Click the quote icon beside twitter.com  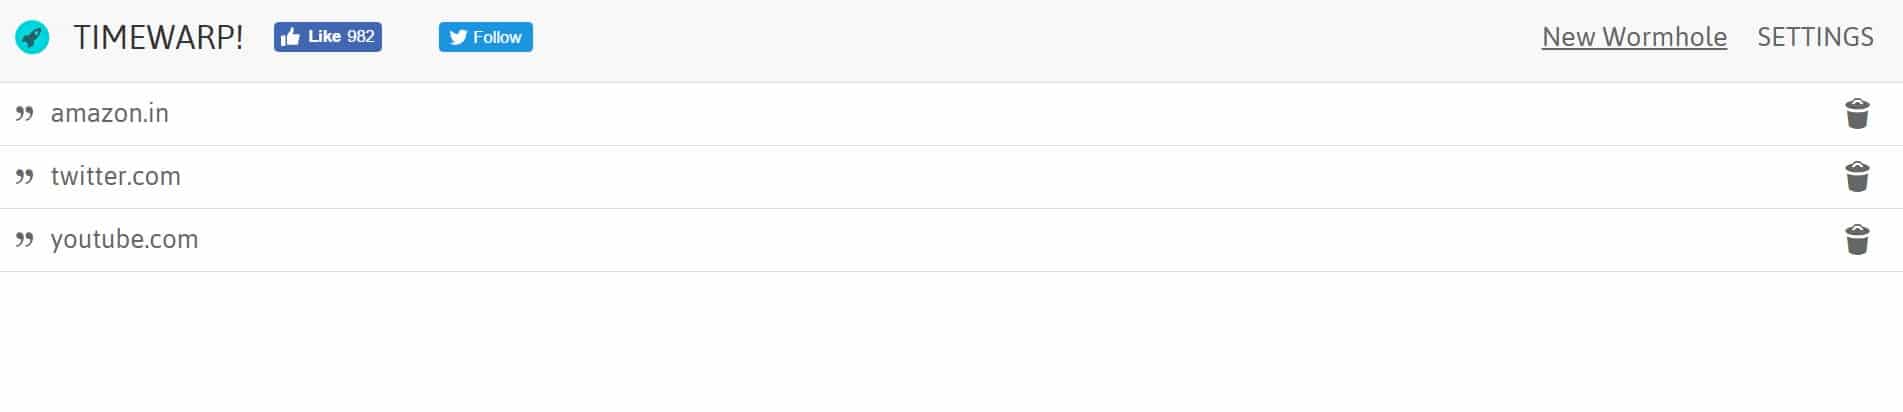click(25, 177)
